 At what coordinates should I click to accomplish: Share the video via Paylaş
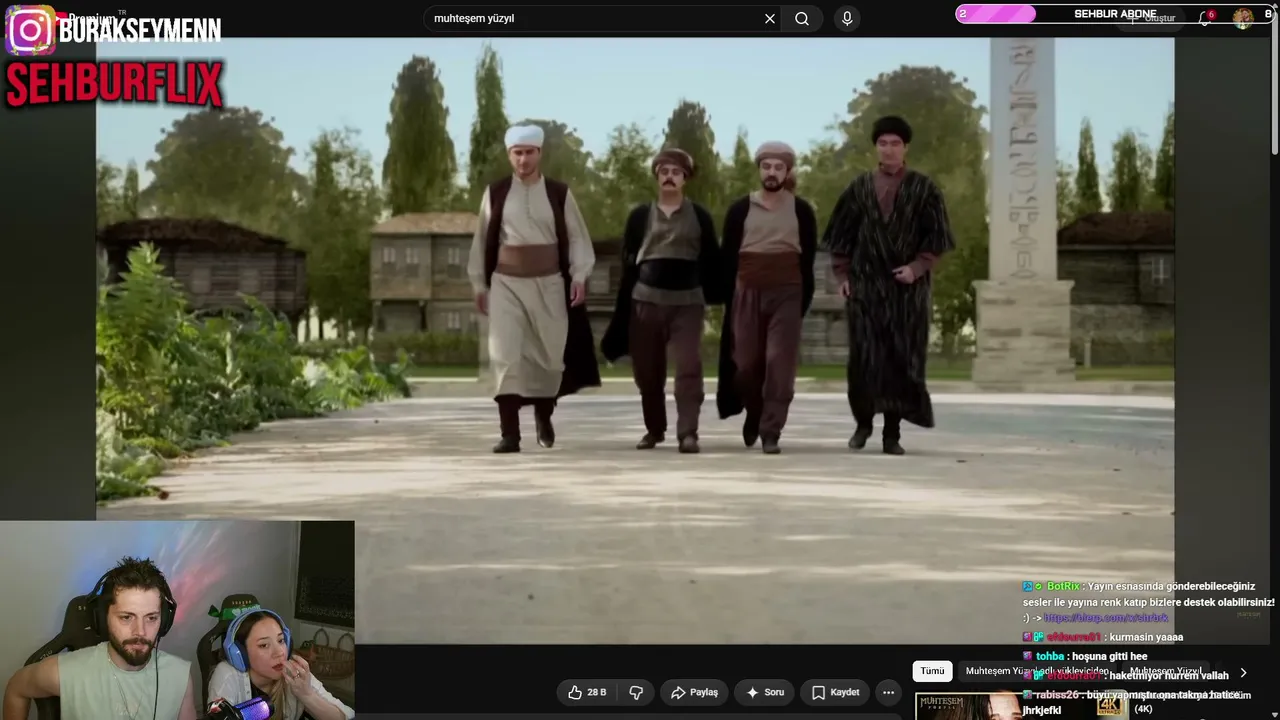(695, 692)
